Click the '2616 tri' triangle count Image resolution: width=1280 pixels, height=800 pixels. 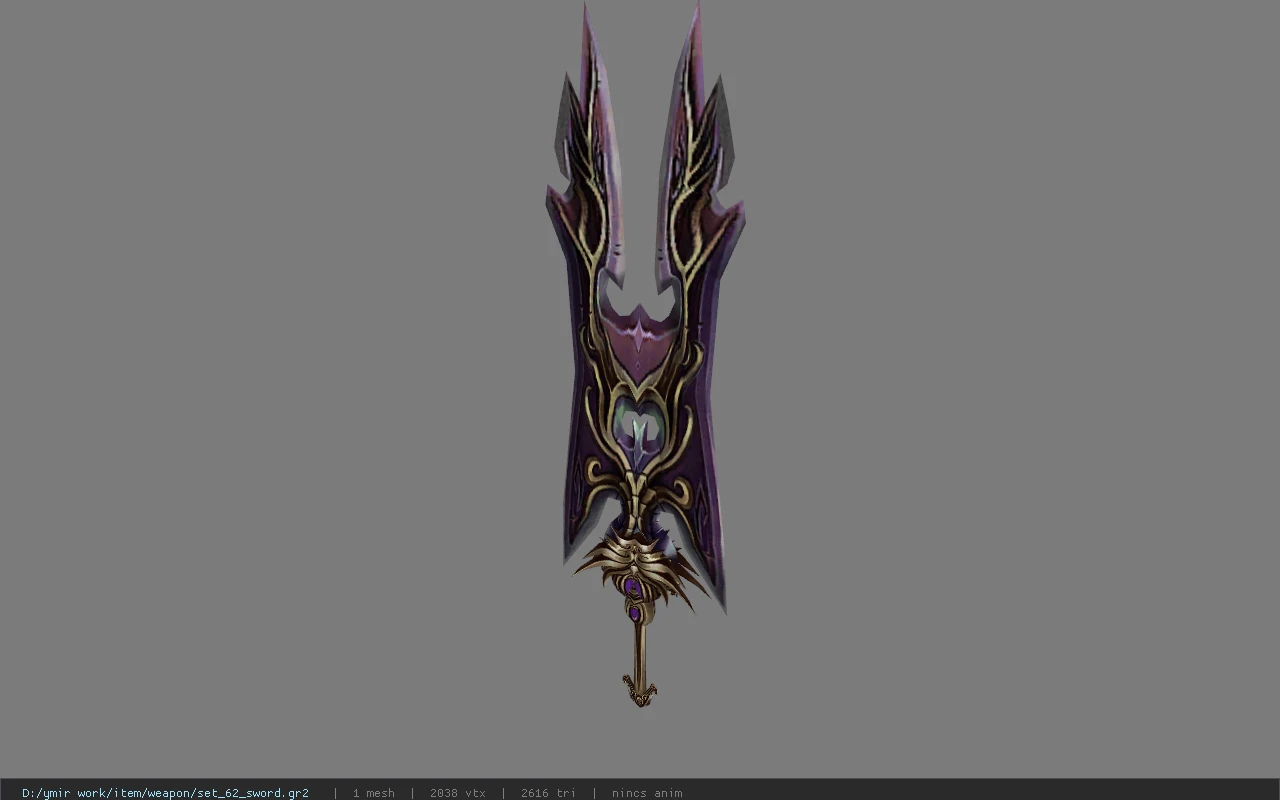pos(548,793)
